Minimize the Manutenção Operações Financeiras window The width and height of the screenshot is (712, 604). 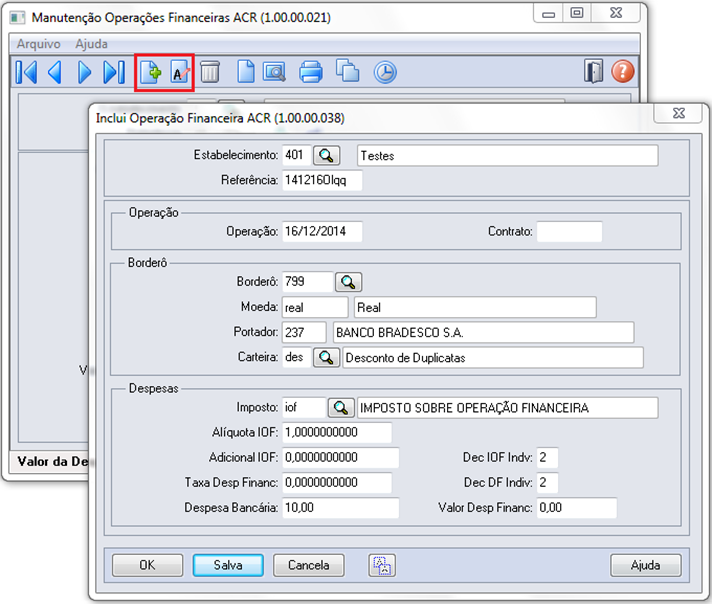pos(549,14)
